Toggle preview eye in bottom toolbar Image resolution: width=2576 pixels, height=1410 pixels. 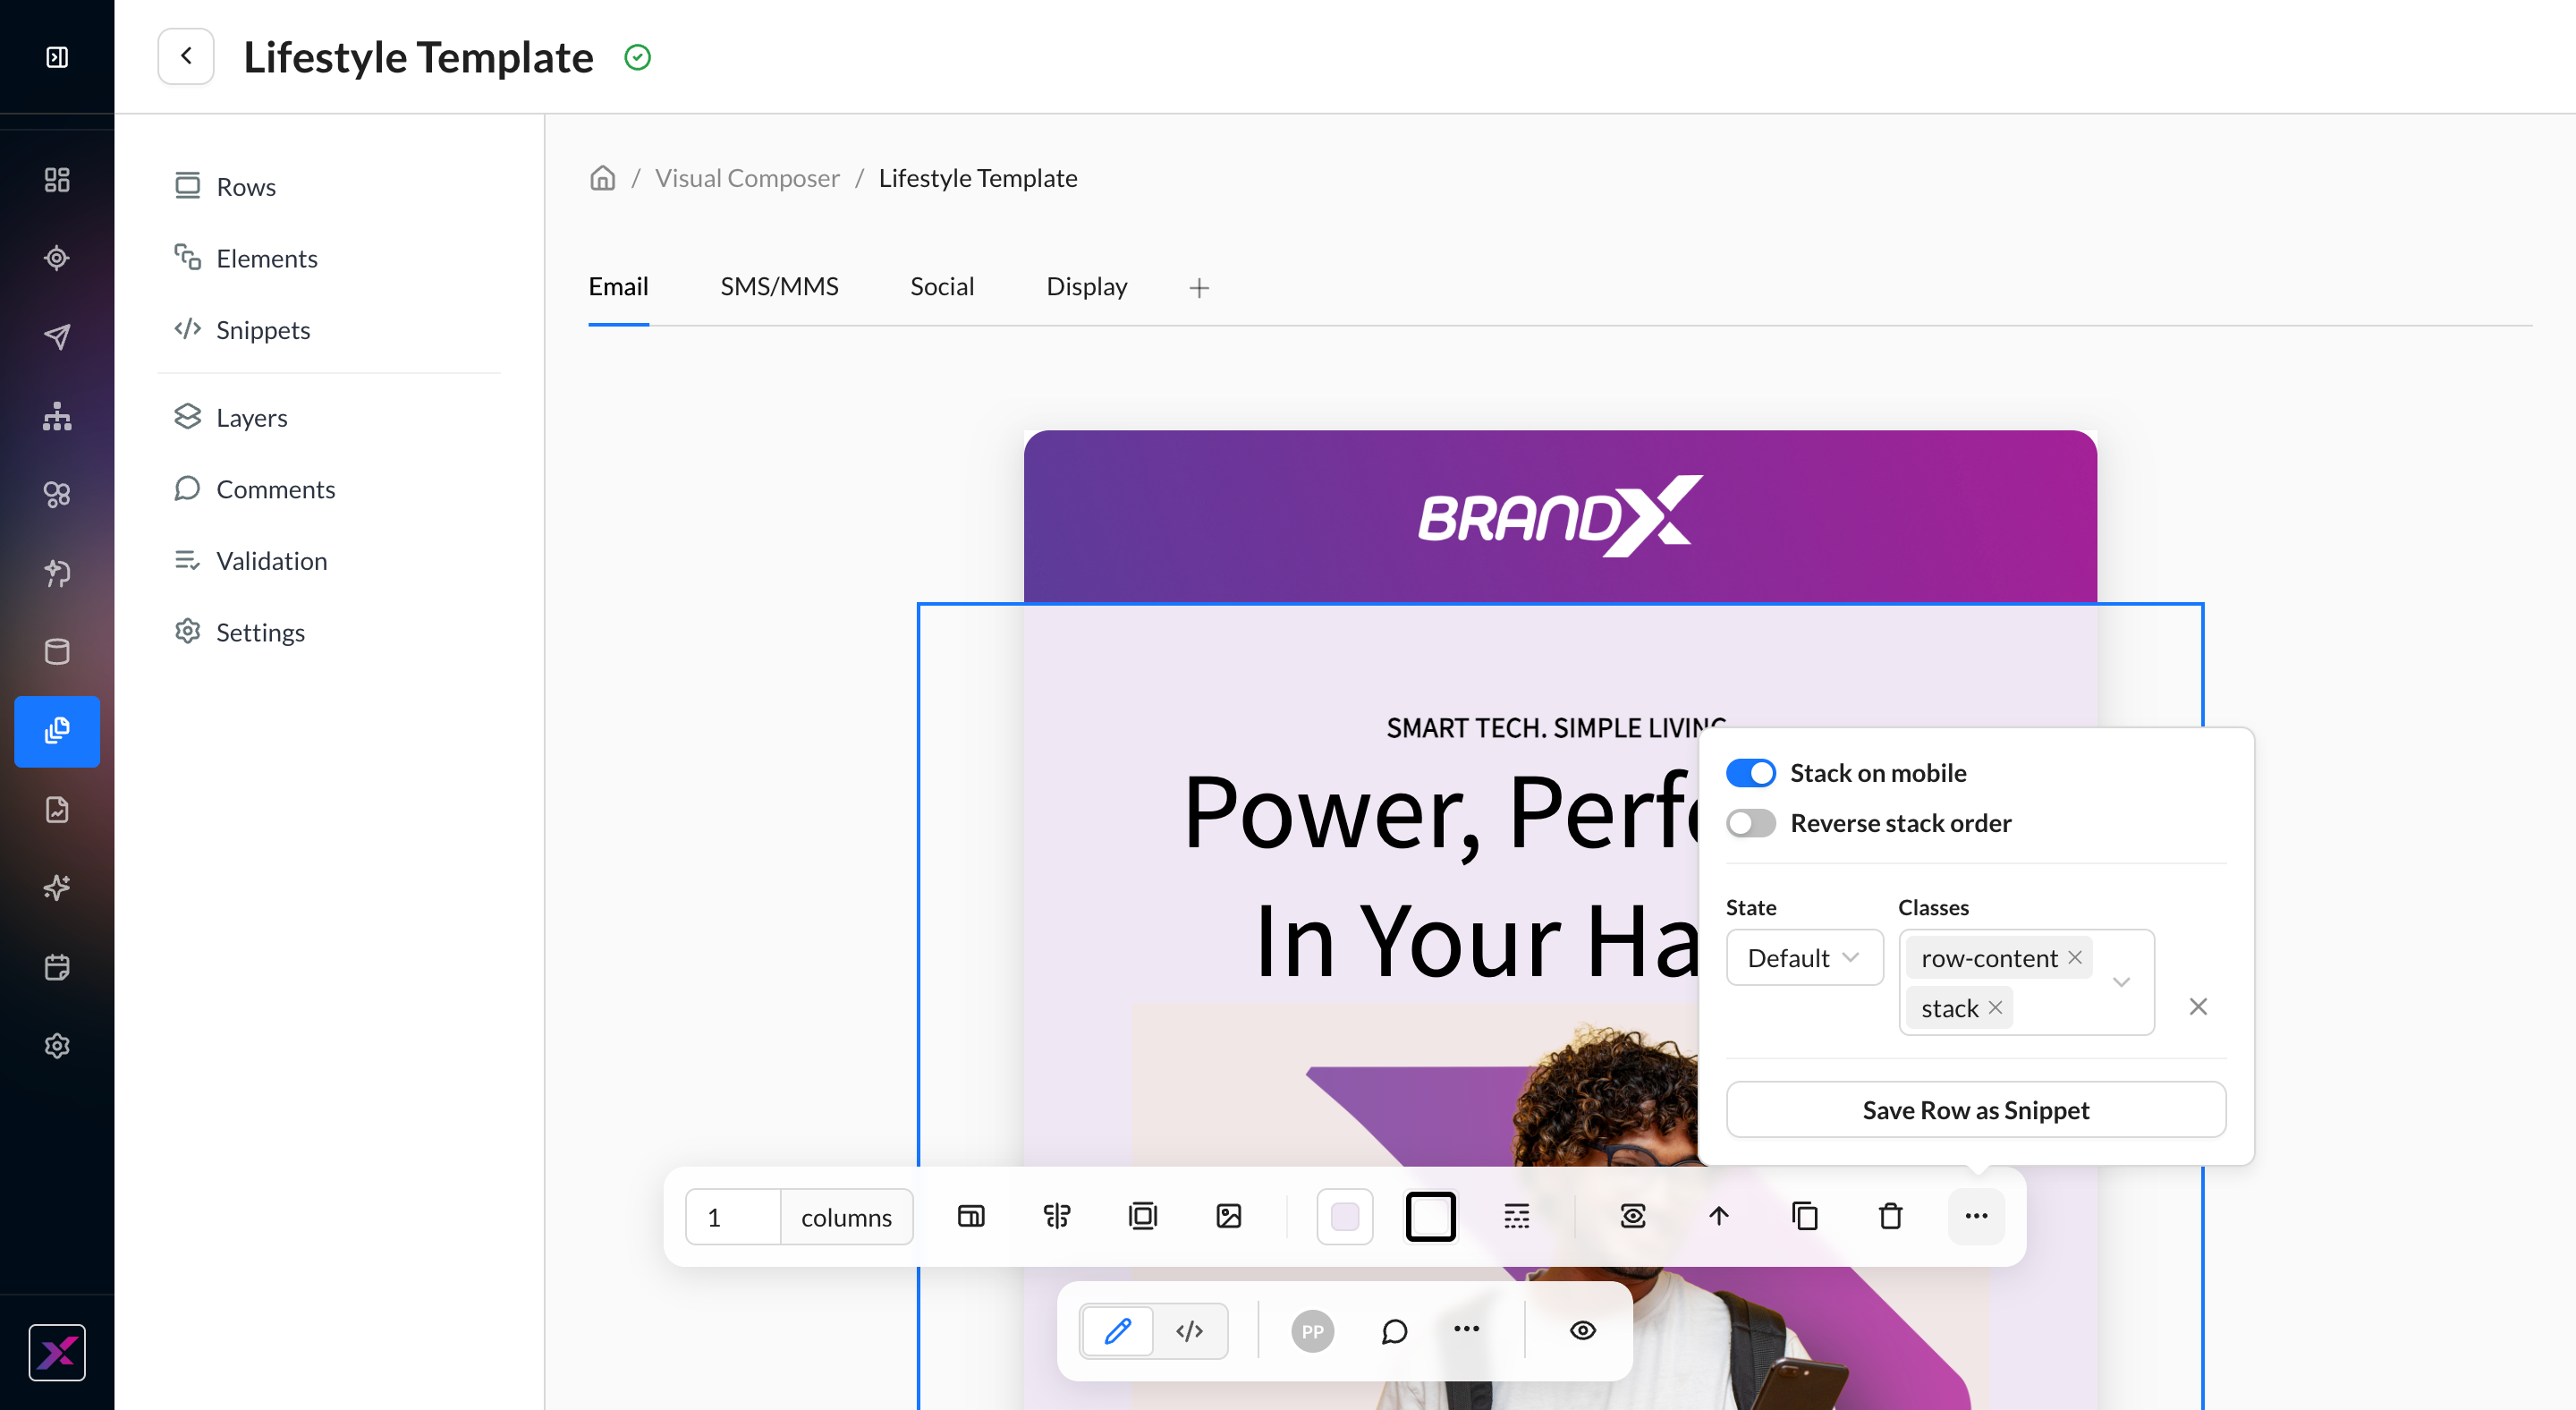click(x=1583, y=1331)
